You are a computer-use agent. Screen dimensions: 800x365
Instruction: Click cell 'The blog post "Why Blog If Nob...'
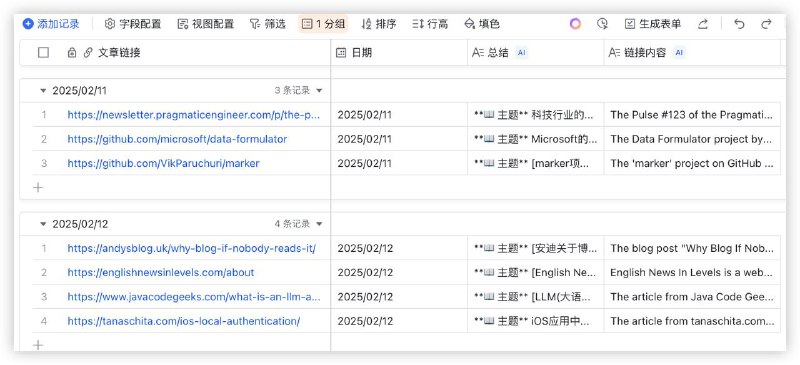(x=692, y=249)
